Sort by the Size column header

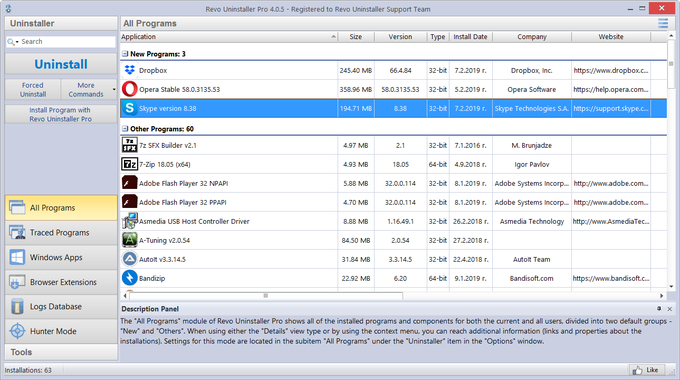pyautogui.click(x=356, y=37)
